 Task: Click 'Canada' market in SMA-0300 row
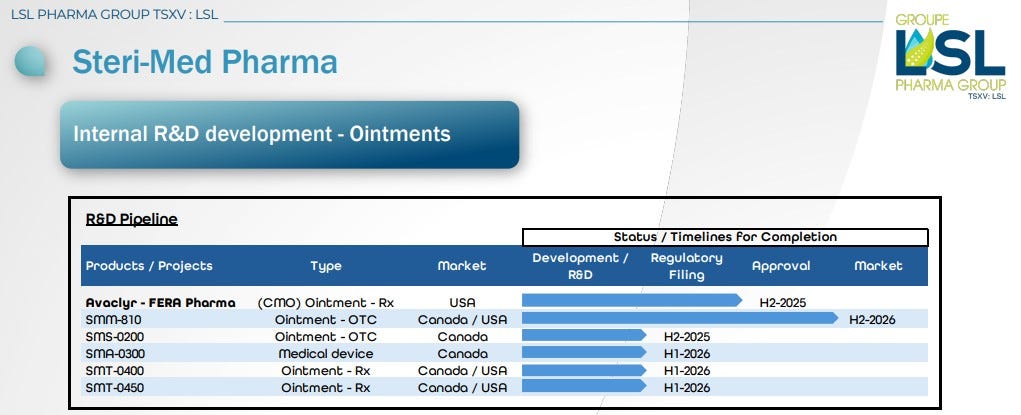(462, 354)
